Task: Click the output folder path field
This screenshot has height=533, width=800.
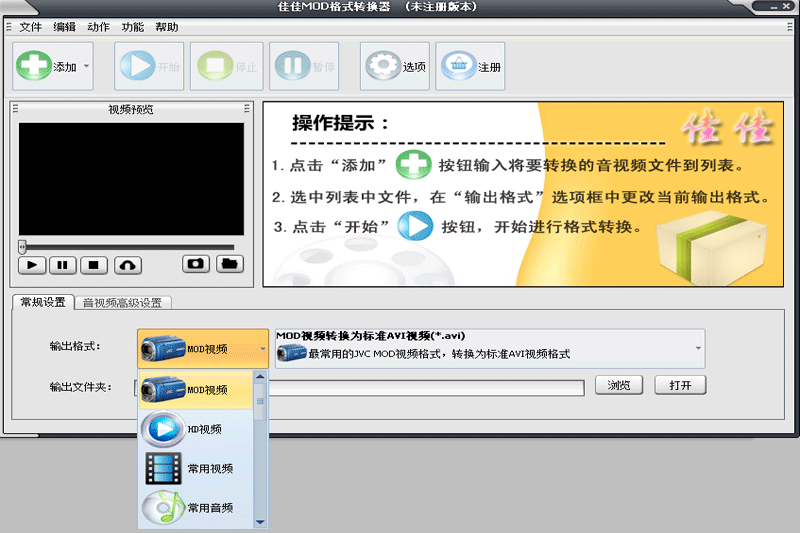Action: [x=427, y=388]
